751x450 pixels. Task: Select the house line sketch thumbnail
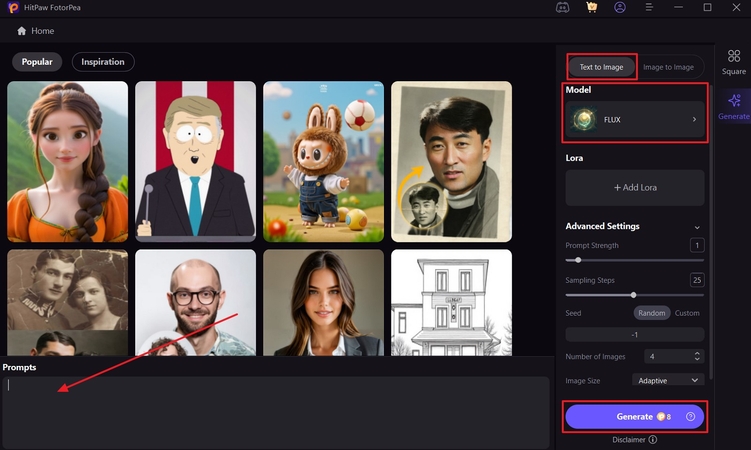point(451,303)
